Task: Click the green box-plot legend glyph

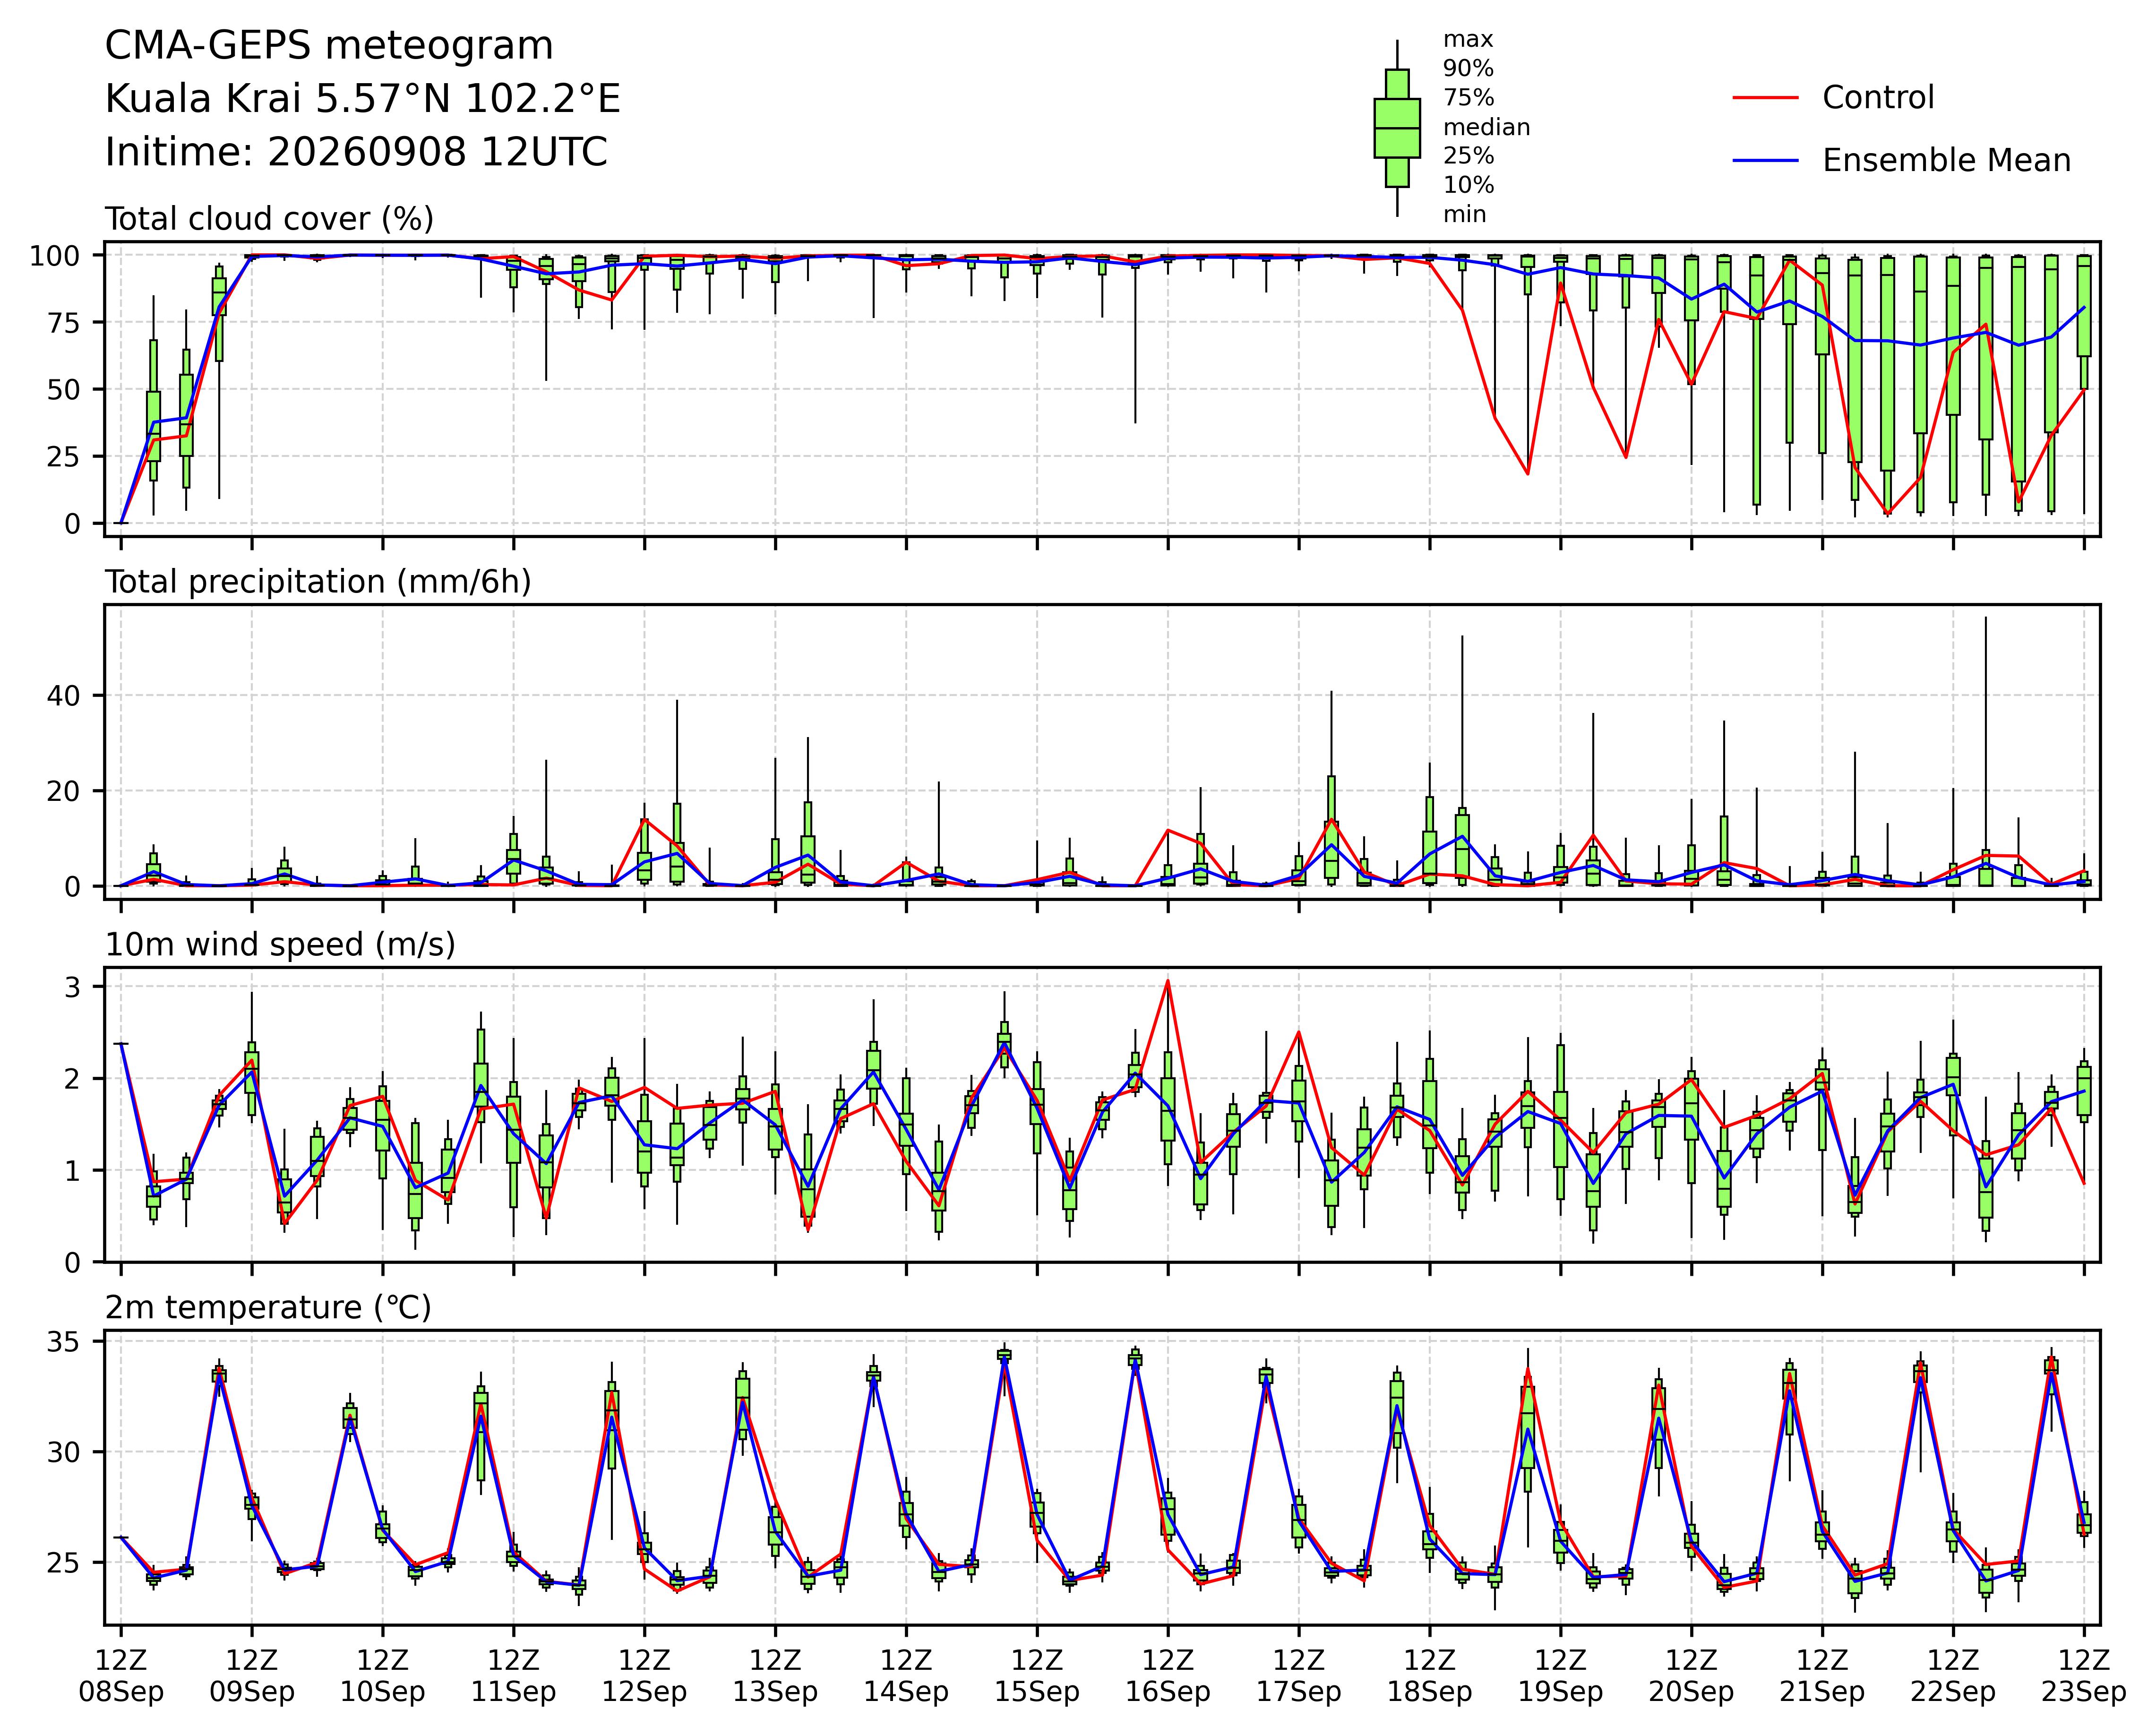Action: pyautogui.click(x=1397, y=128)
